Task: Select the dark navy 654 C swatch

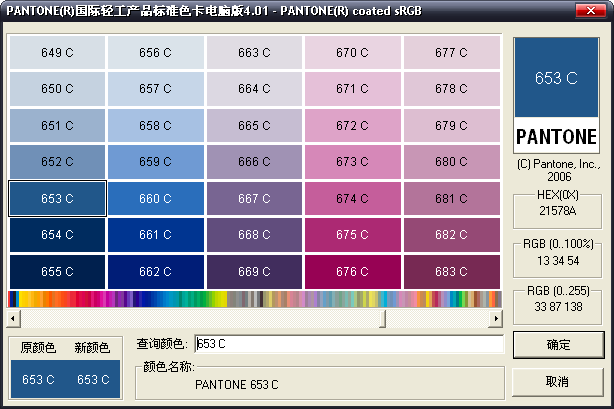Action: click(x=57, y=235)
